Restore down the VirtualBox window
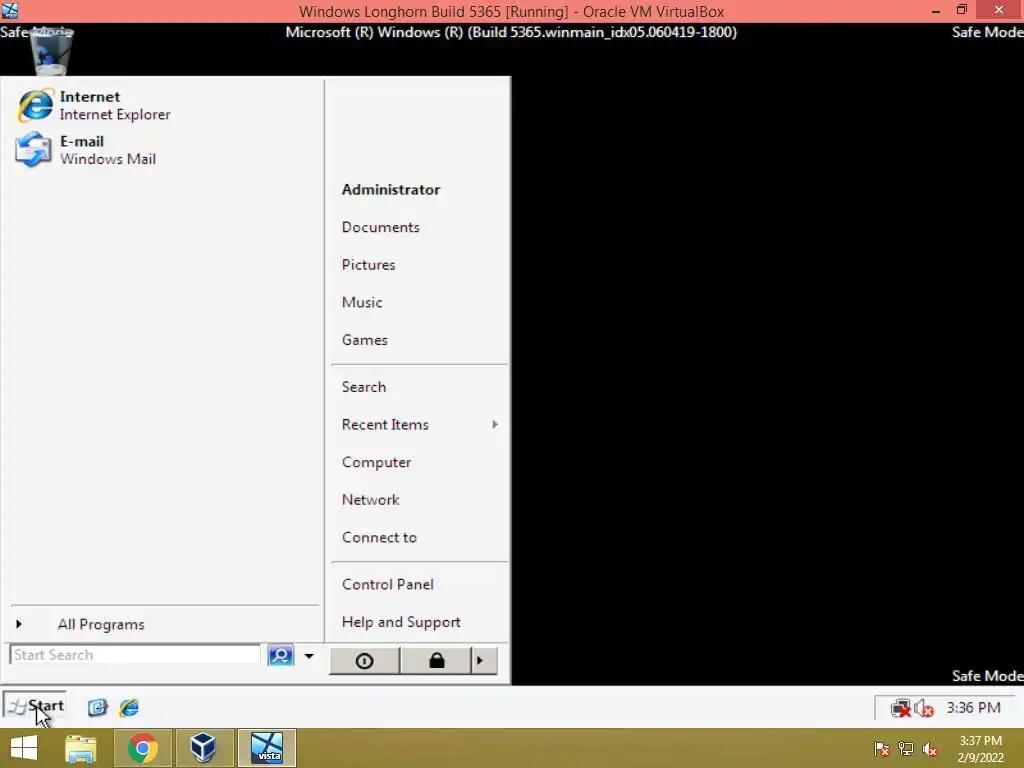This screenshot has height=768, width=1024. point(961,10)
